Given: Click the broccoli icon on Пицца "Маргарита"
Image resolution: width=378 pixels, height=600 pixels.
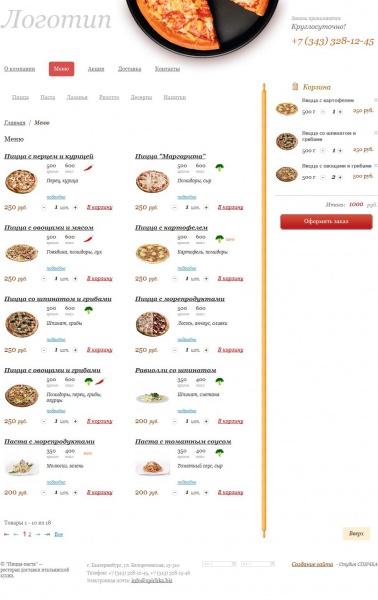Looking at the screenshot, I should point(219,167).
